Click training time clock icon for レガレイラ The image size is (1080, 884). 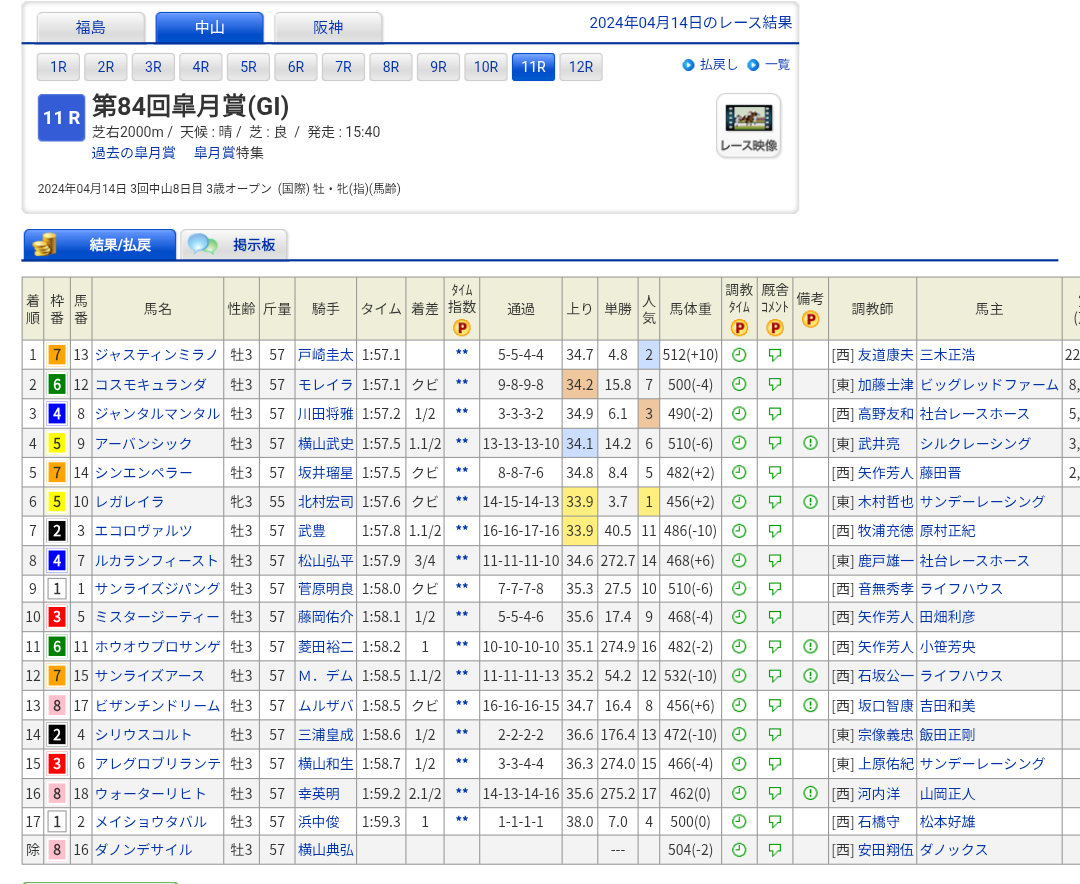point(739,501)
